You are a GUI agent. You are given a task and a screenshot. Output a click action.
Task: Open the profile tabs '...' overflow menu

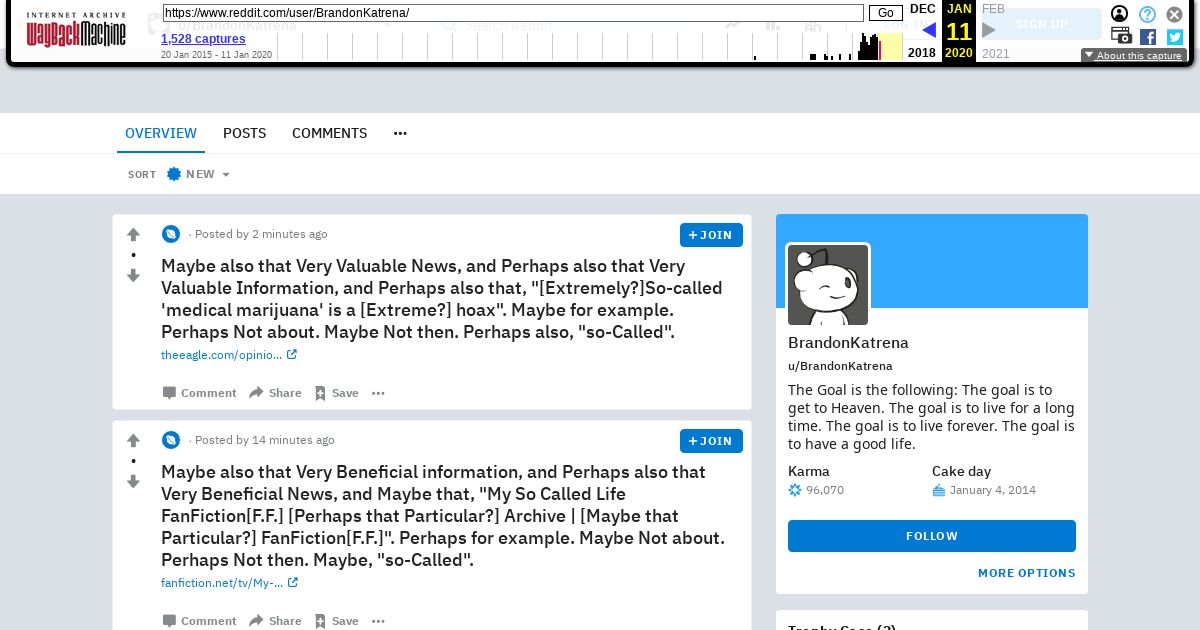400,133
